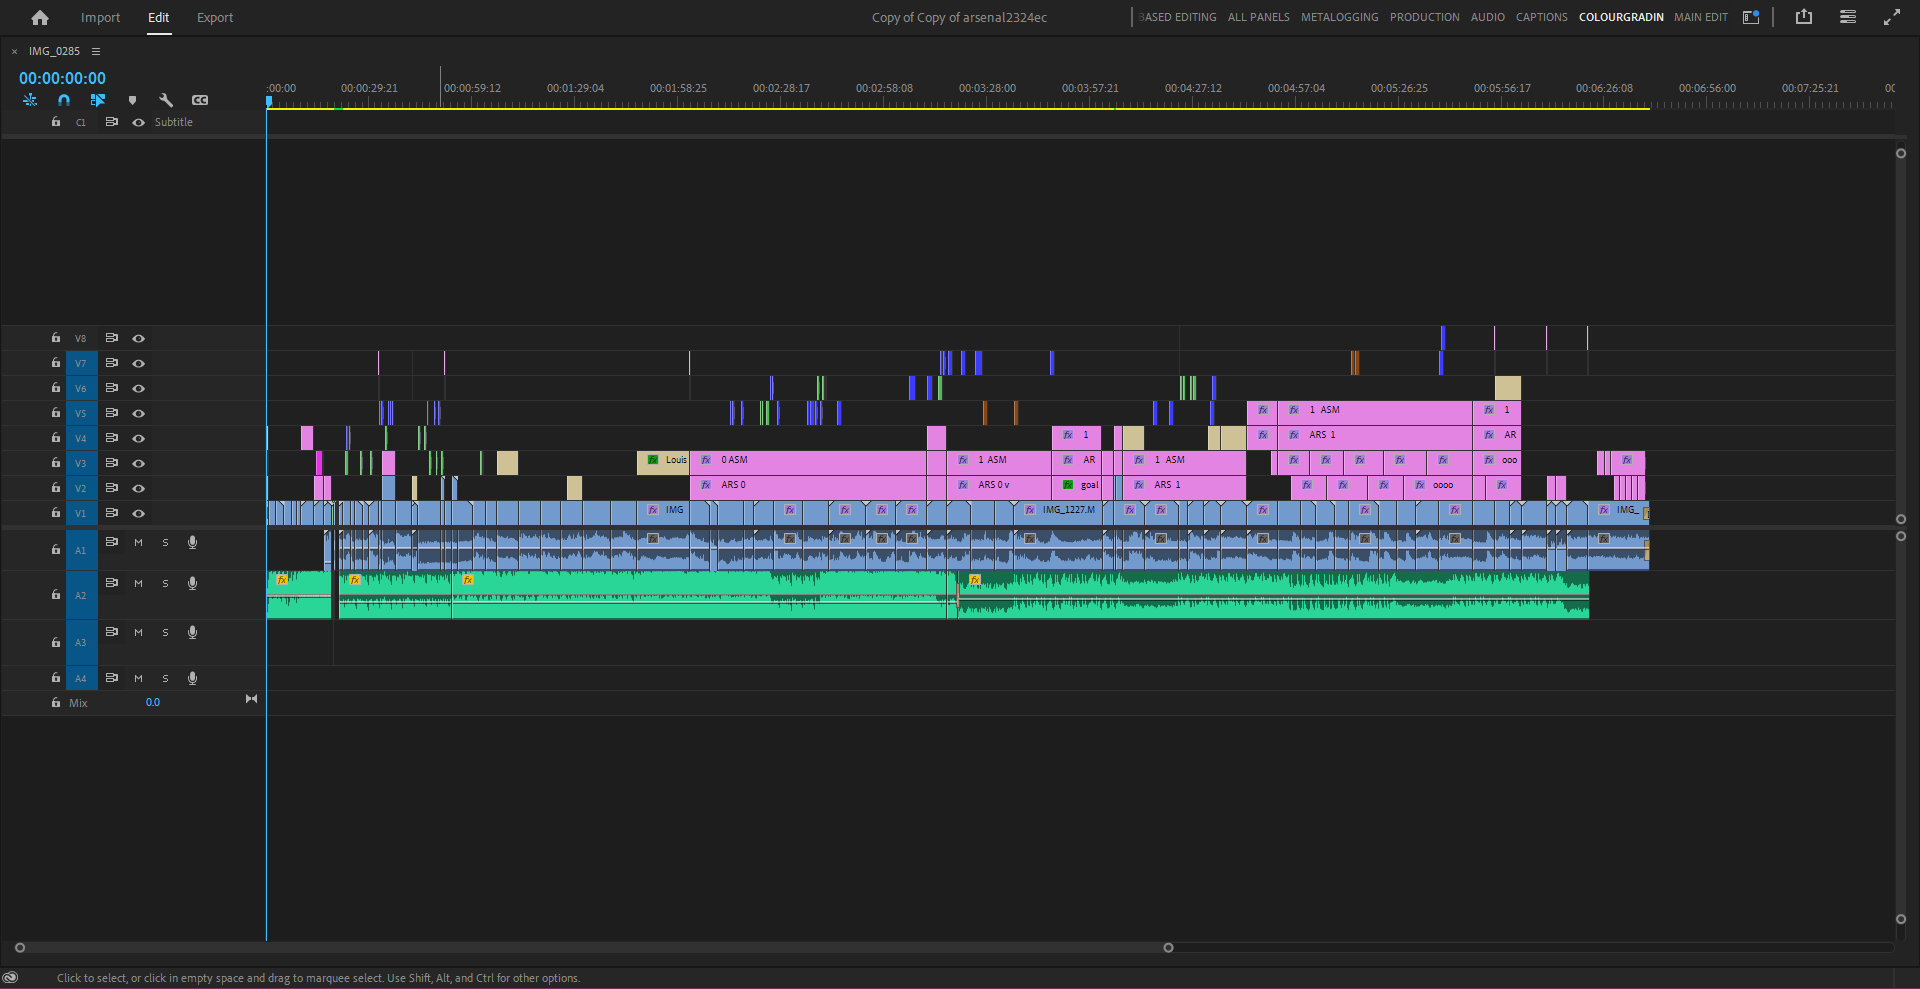This screenshot has width=1920, height=989.
Task: Toggle timeline Snap magnet icon
Action: tap(64, 100)
